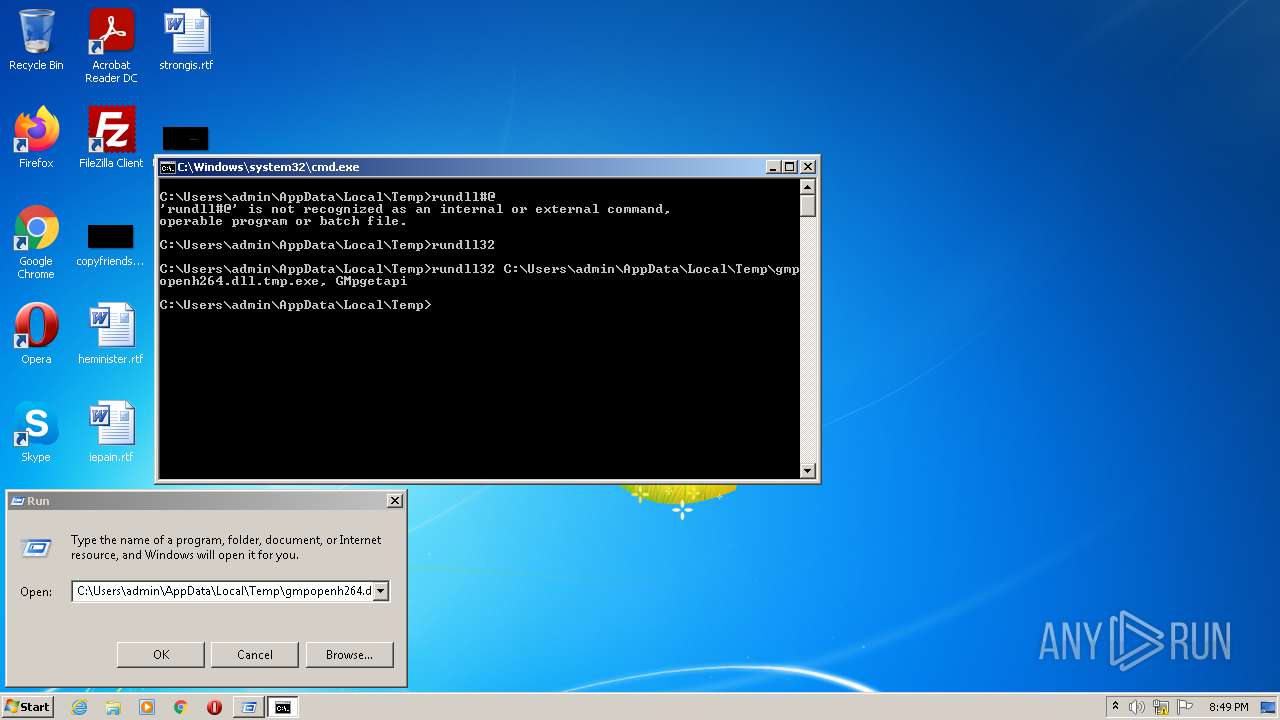Click the cmd window scroll up arrow

(x=808, y=186)
